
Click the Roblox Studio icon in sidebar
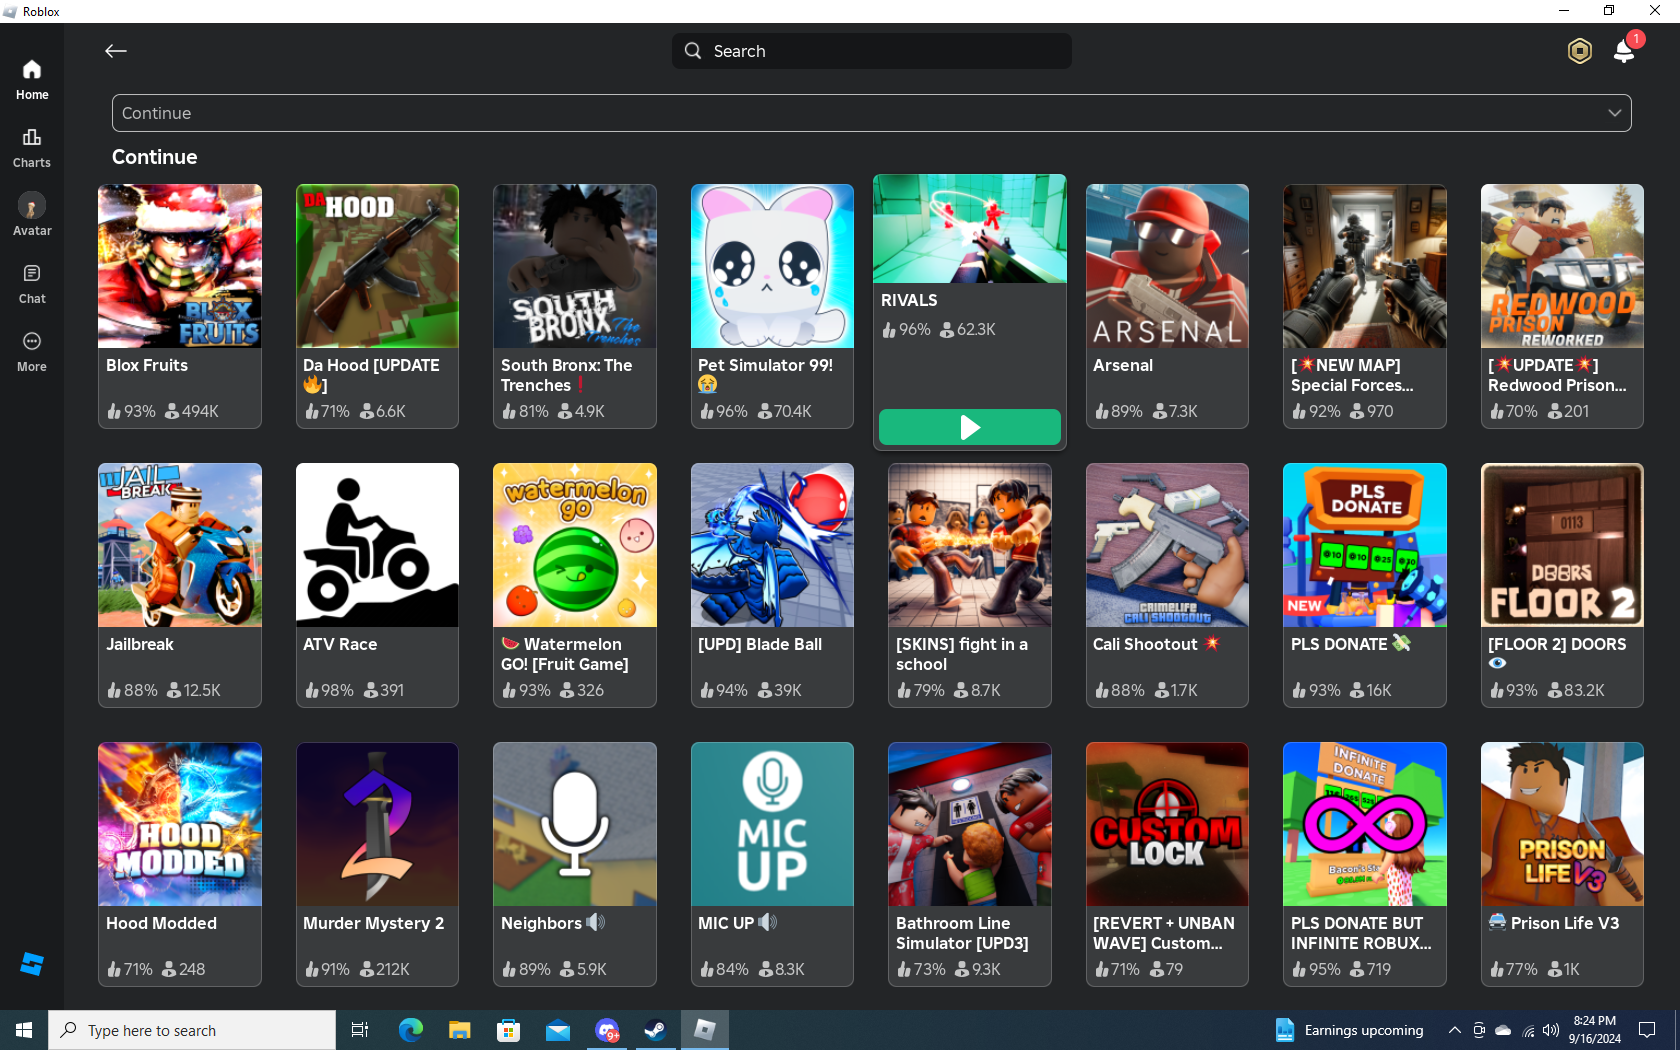pos(32,964)
